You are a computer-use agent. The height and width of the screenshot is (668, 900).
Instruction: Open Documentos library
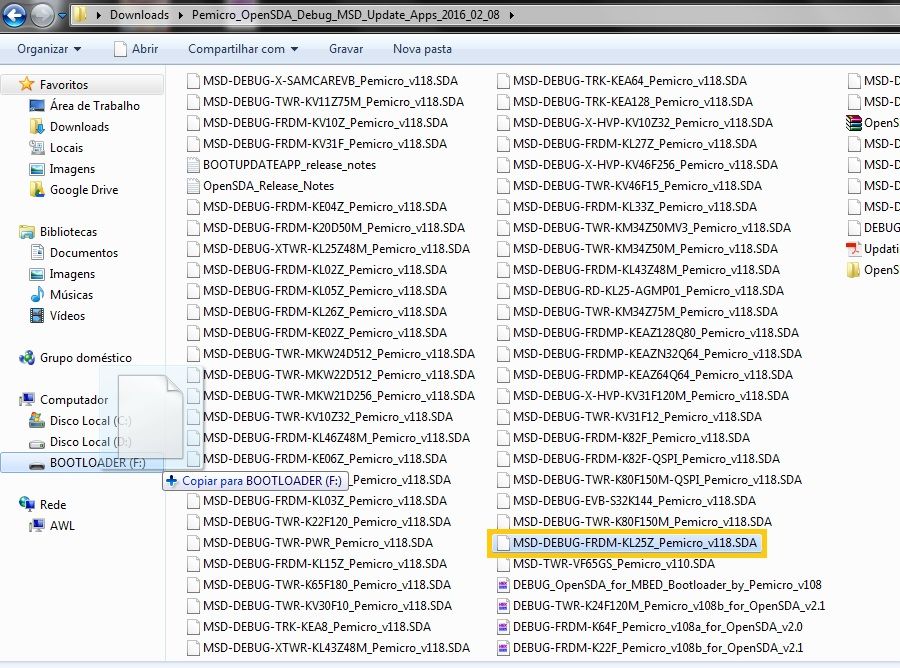(84, 253)
